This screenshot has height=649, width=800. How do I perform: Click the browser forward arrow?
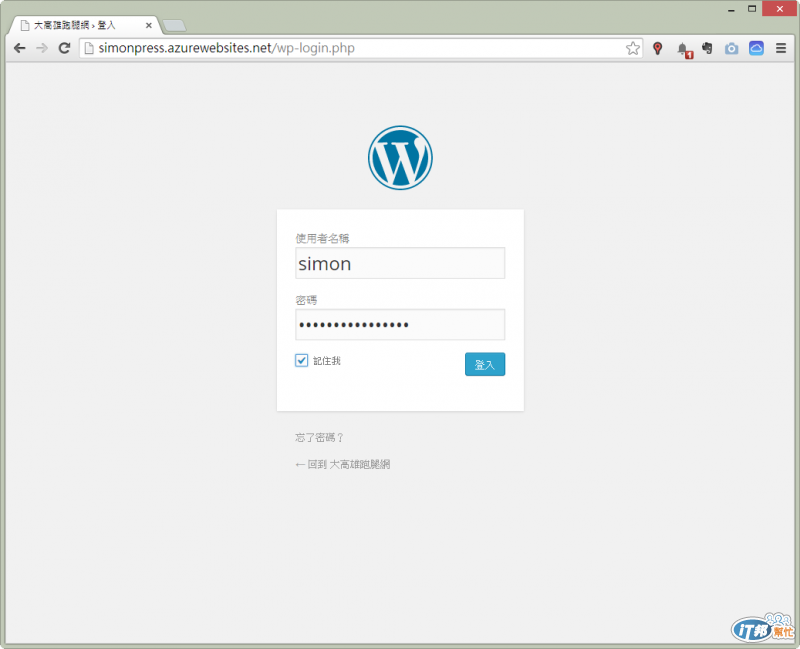pos(42,48)
